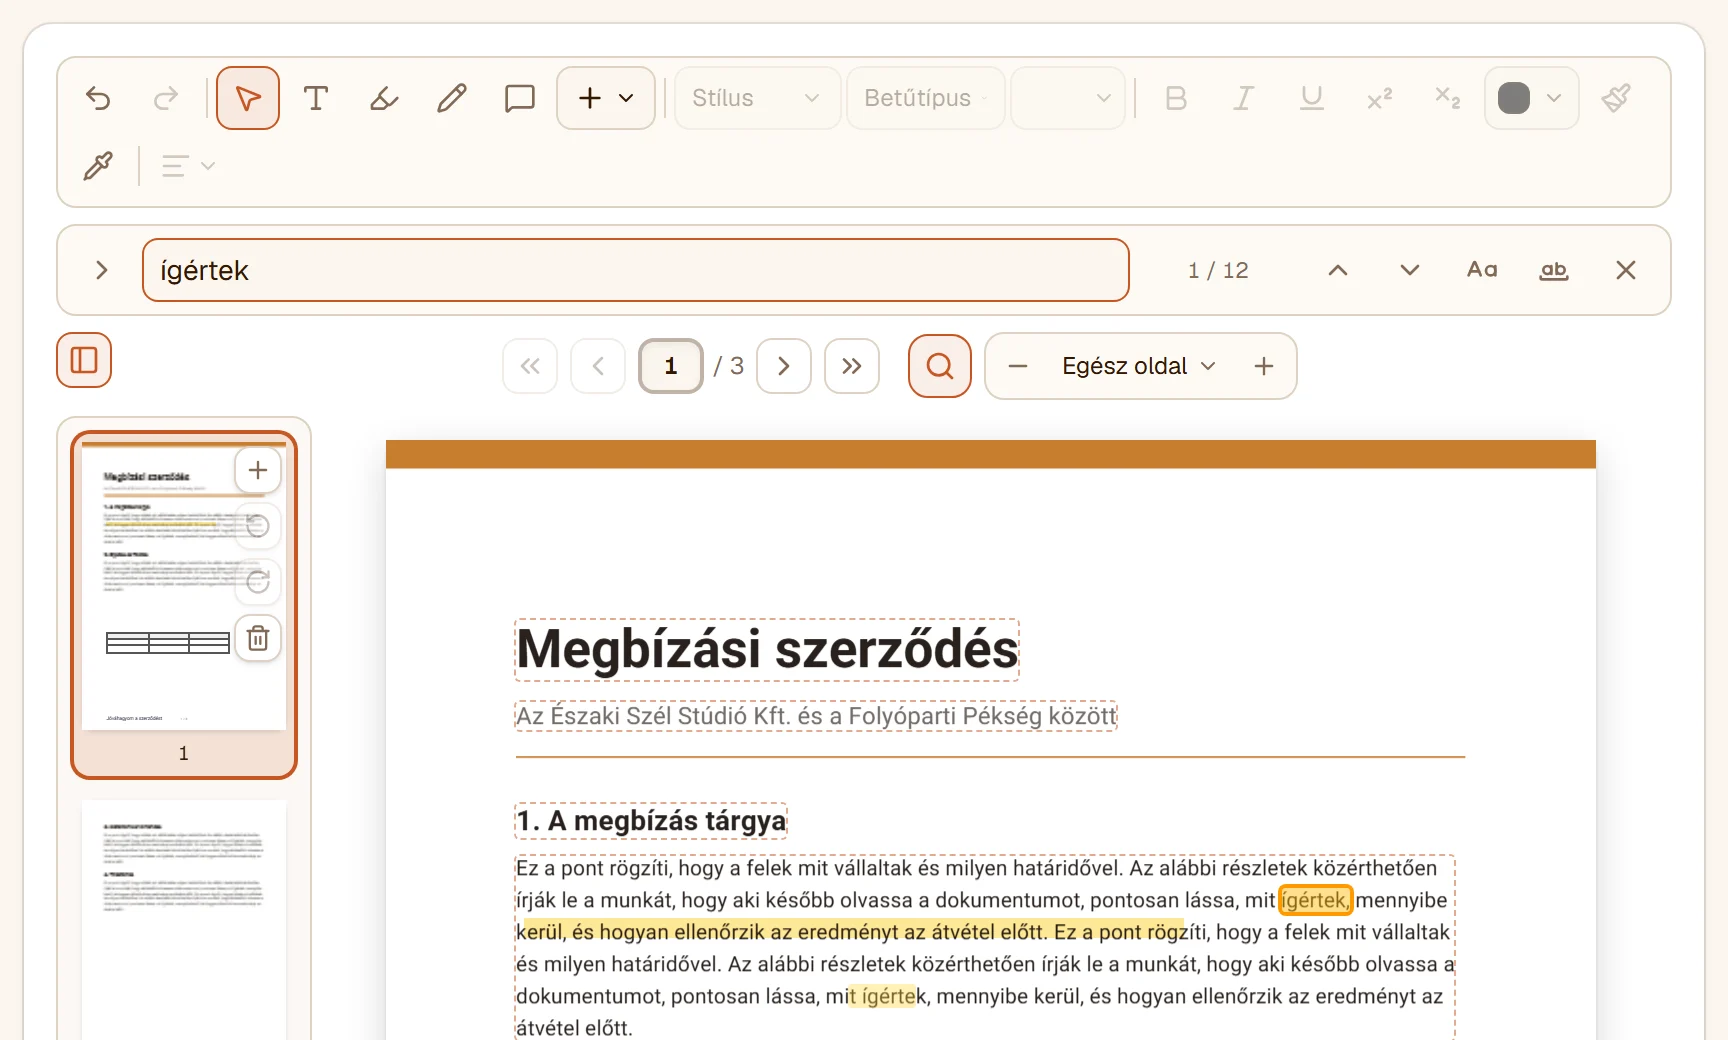Select the highlighter tool
The height and width of the screenshot is (1040, 1728).
(384, 98)
